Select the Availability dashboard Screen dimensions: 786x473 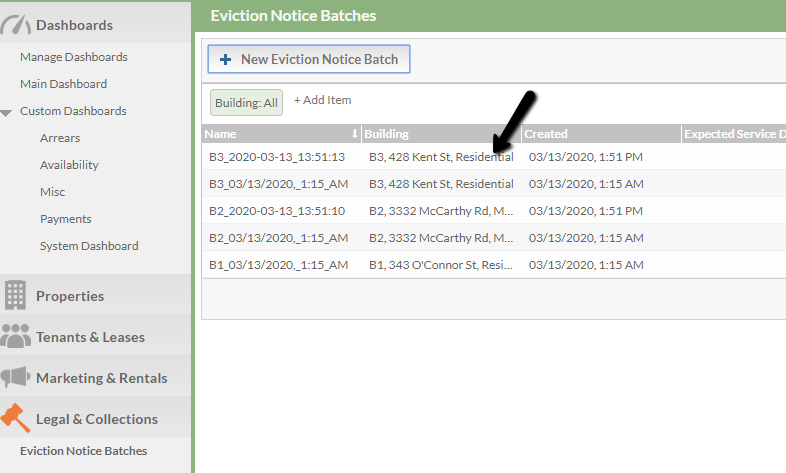[69, 165]
